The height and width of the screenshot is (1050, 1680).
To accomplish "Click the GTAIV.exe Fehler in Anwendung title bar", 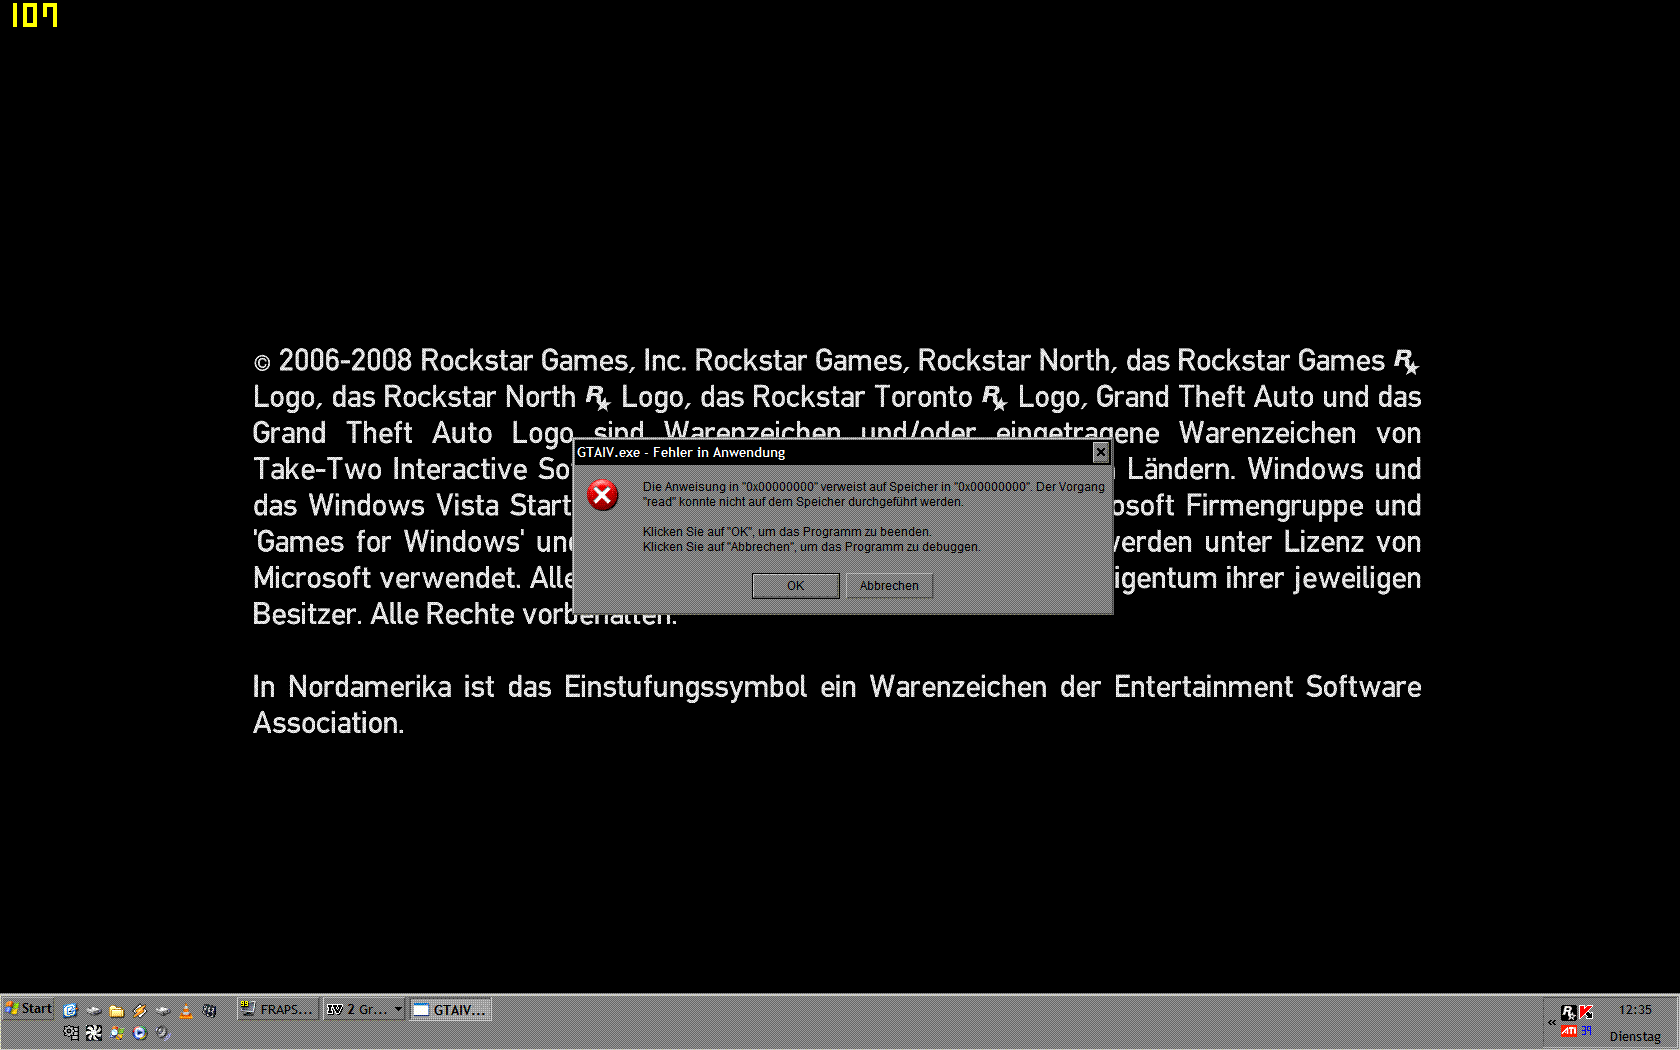I will pyautogui.click(x=830, y=452).
